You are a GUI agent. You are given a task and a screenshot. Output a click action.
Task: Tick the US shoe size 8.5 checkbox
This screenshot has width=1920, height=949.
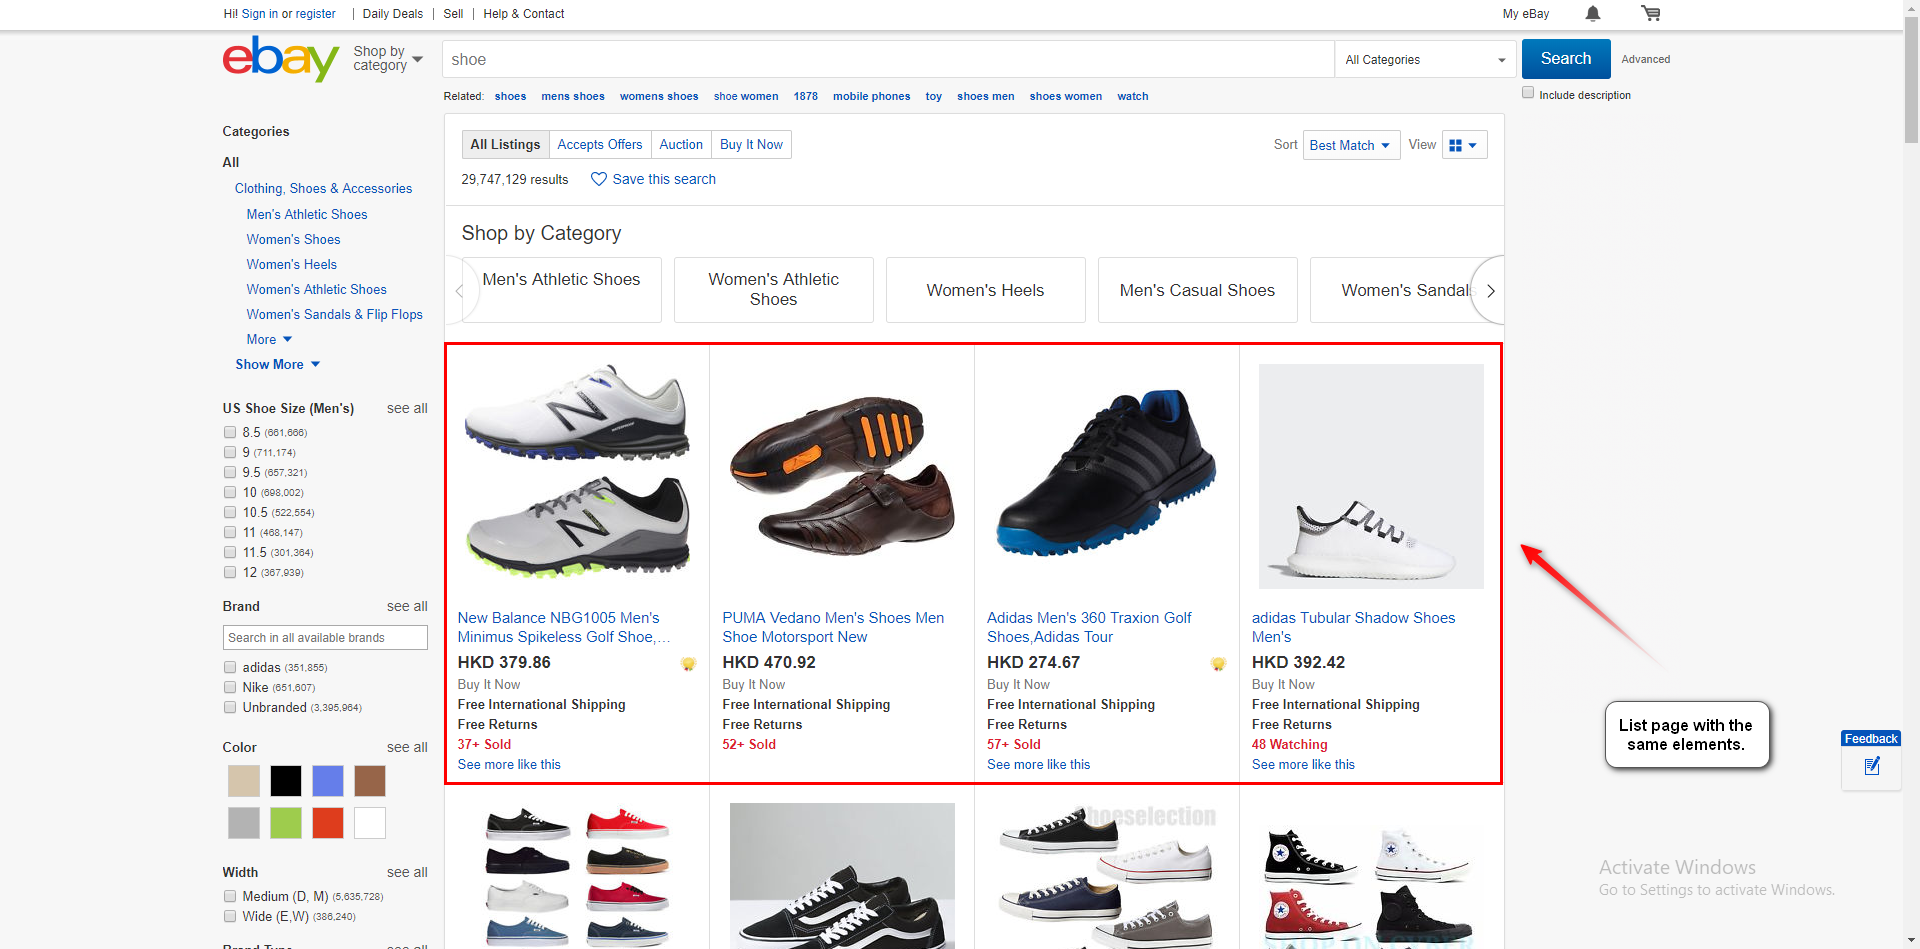pos(230,432)
